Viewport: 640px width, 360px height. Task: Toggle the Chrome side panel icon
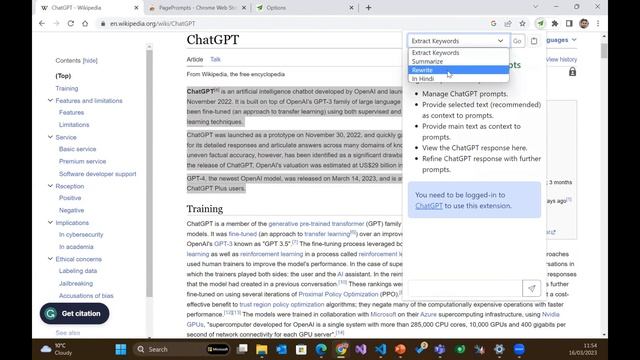point(569,24)
